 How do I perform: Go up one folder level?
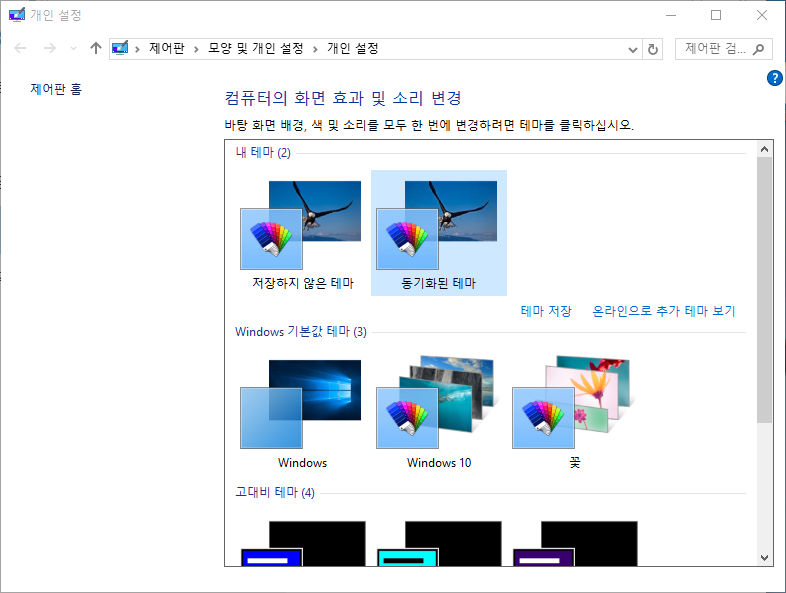pyautogui.click(x=96, y=48)
